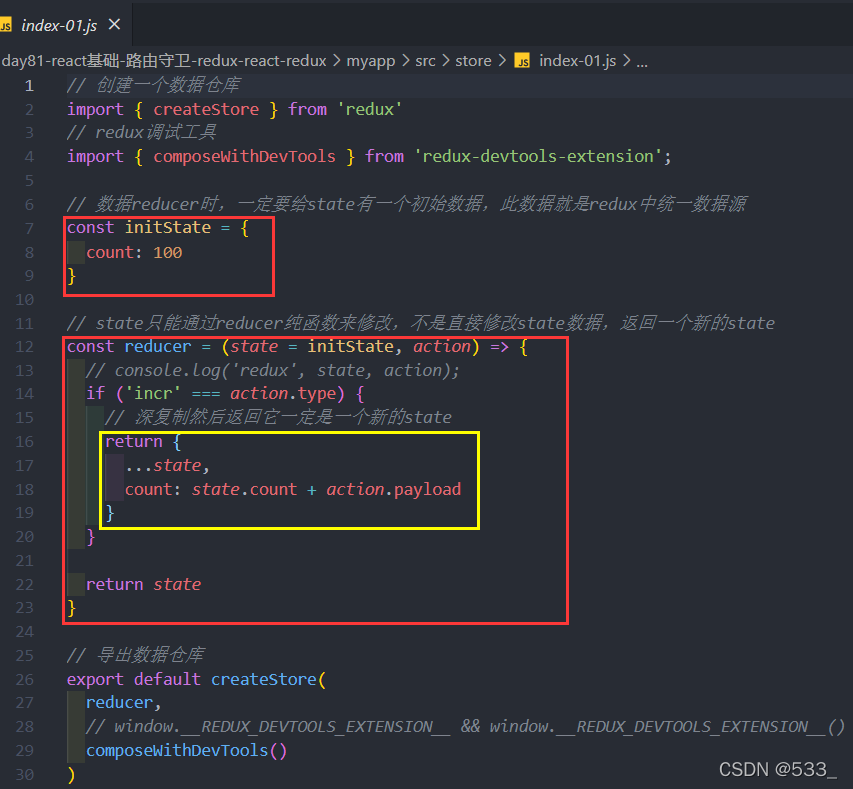Open the src breadcrumb segment
This screenshot has height=789, width=853.
coord(425,61)
